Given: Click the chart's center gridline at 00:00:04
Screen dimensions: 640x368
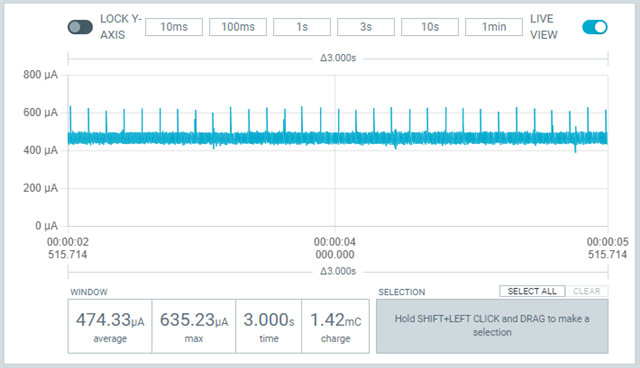Looking at the screenshot, I should click(335, 151).
